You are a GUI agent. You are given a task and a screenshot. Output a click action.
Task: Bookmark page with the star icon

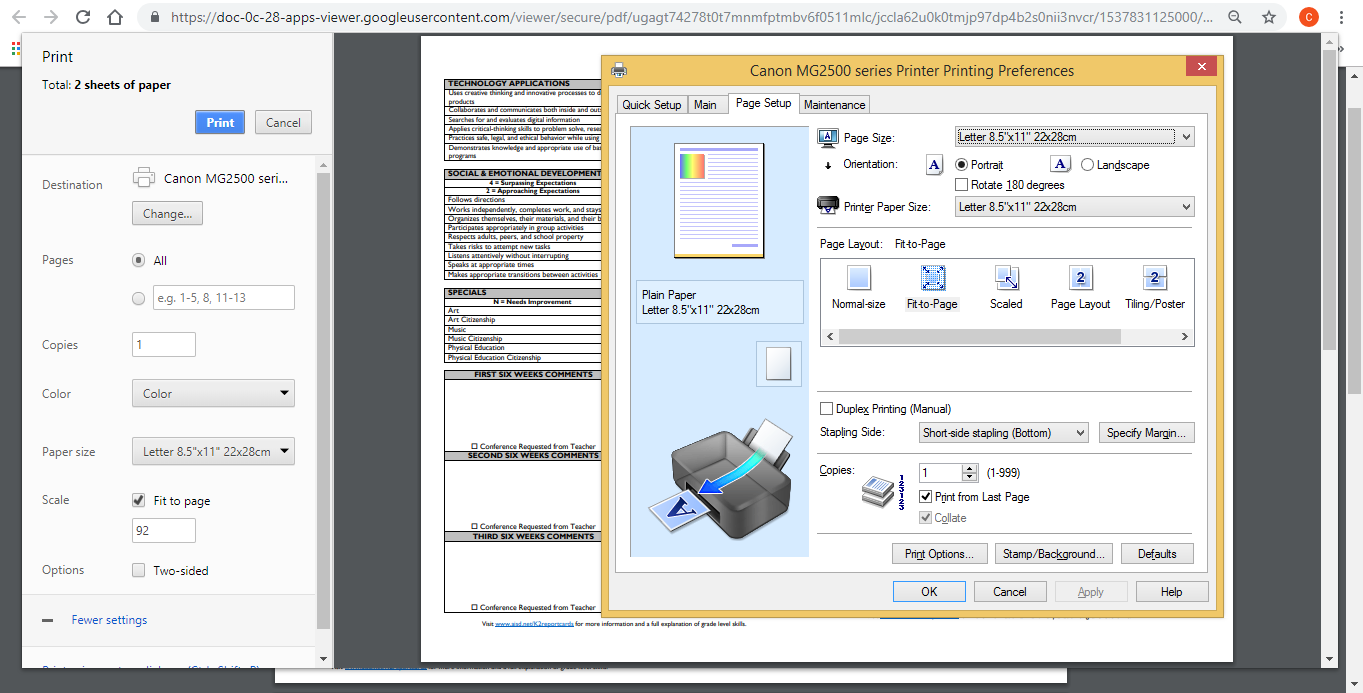(1268, 17)
